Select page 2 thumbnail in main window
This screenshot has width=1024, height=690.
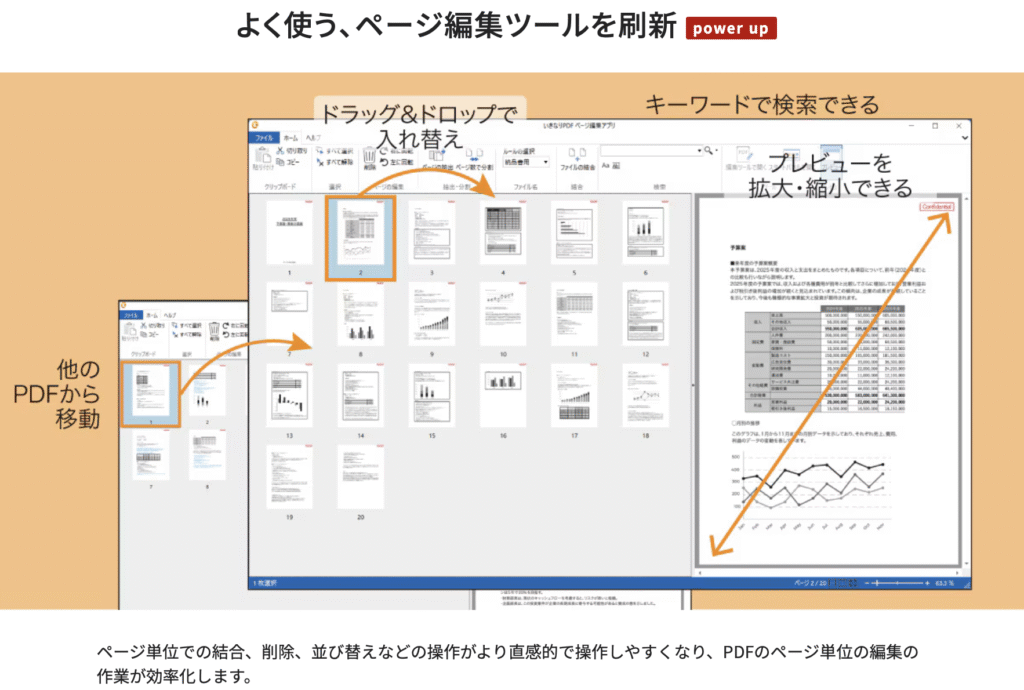coord(360,232)
